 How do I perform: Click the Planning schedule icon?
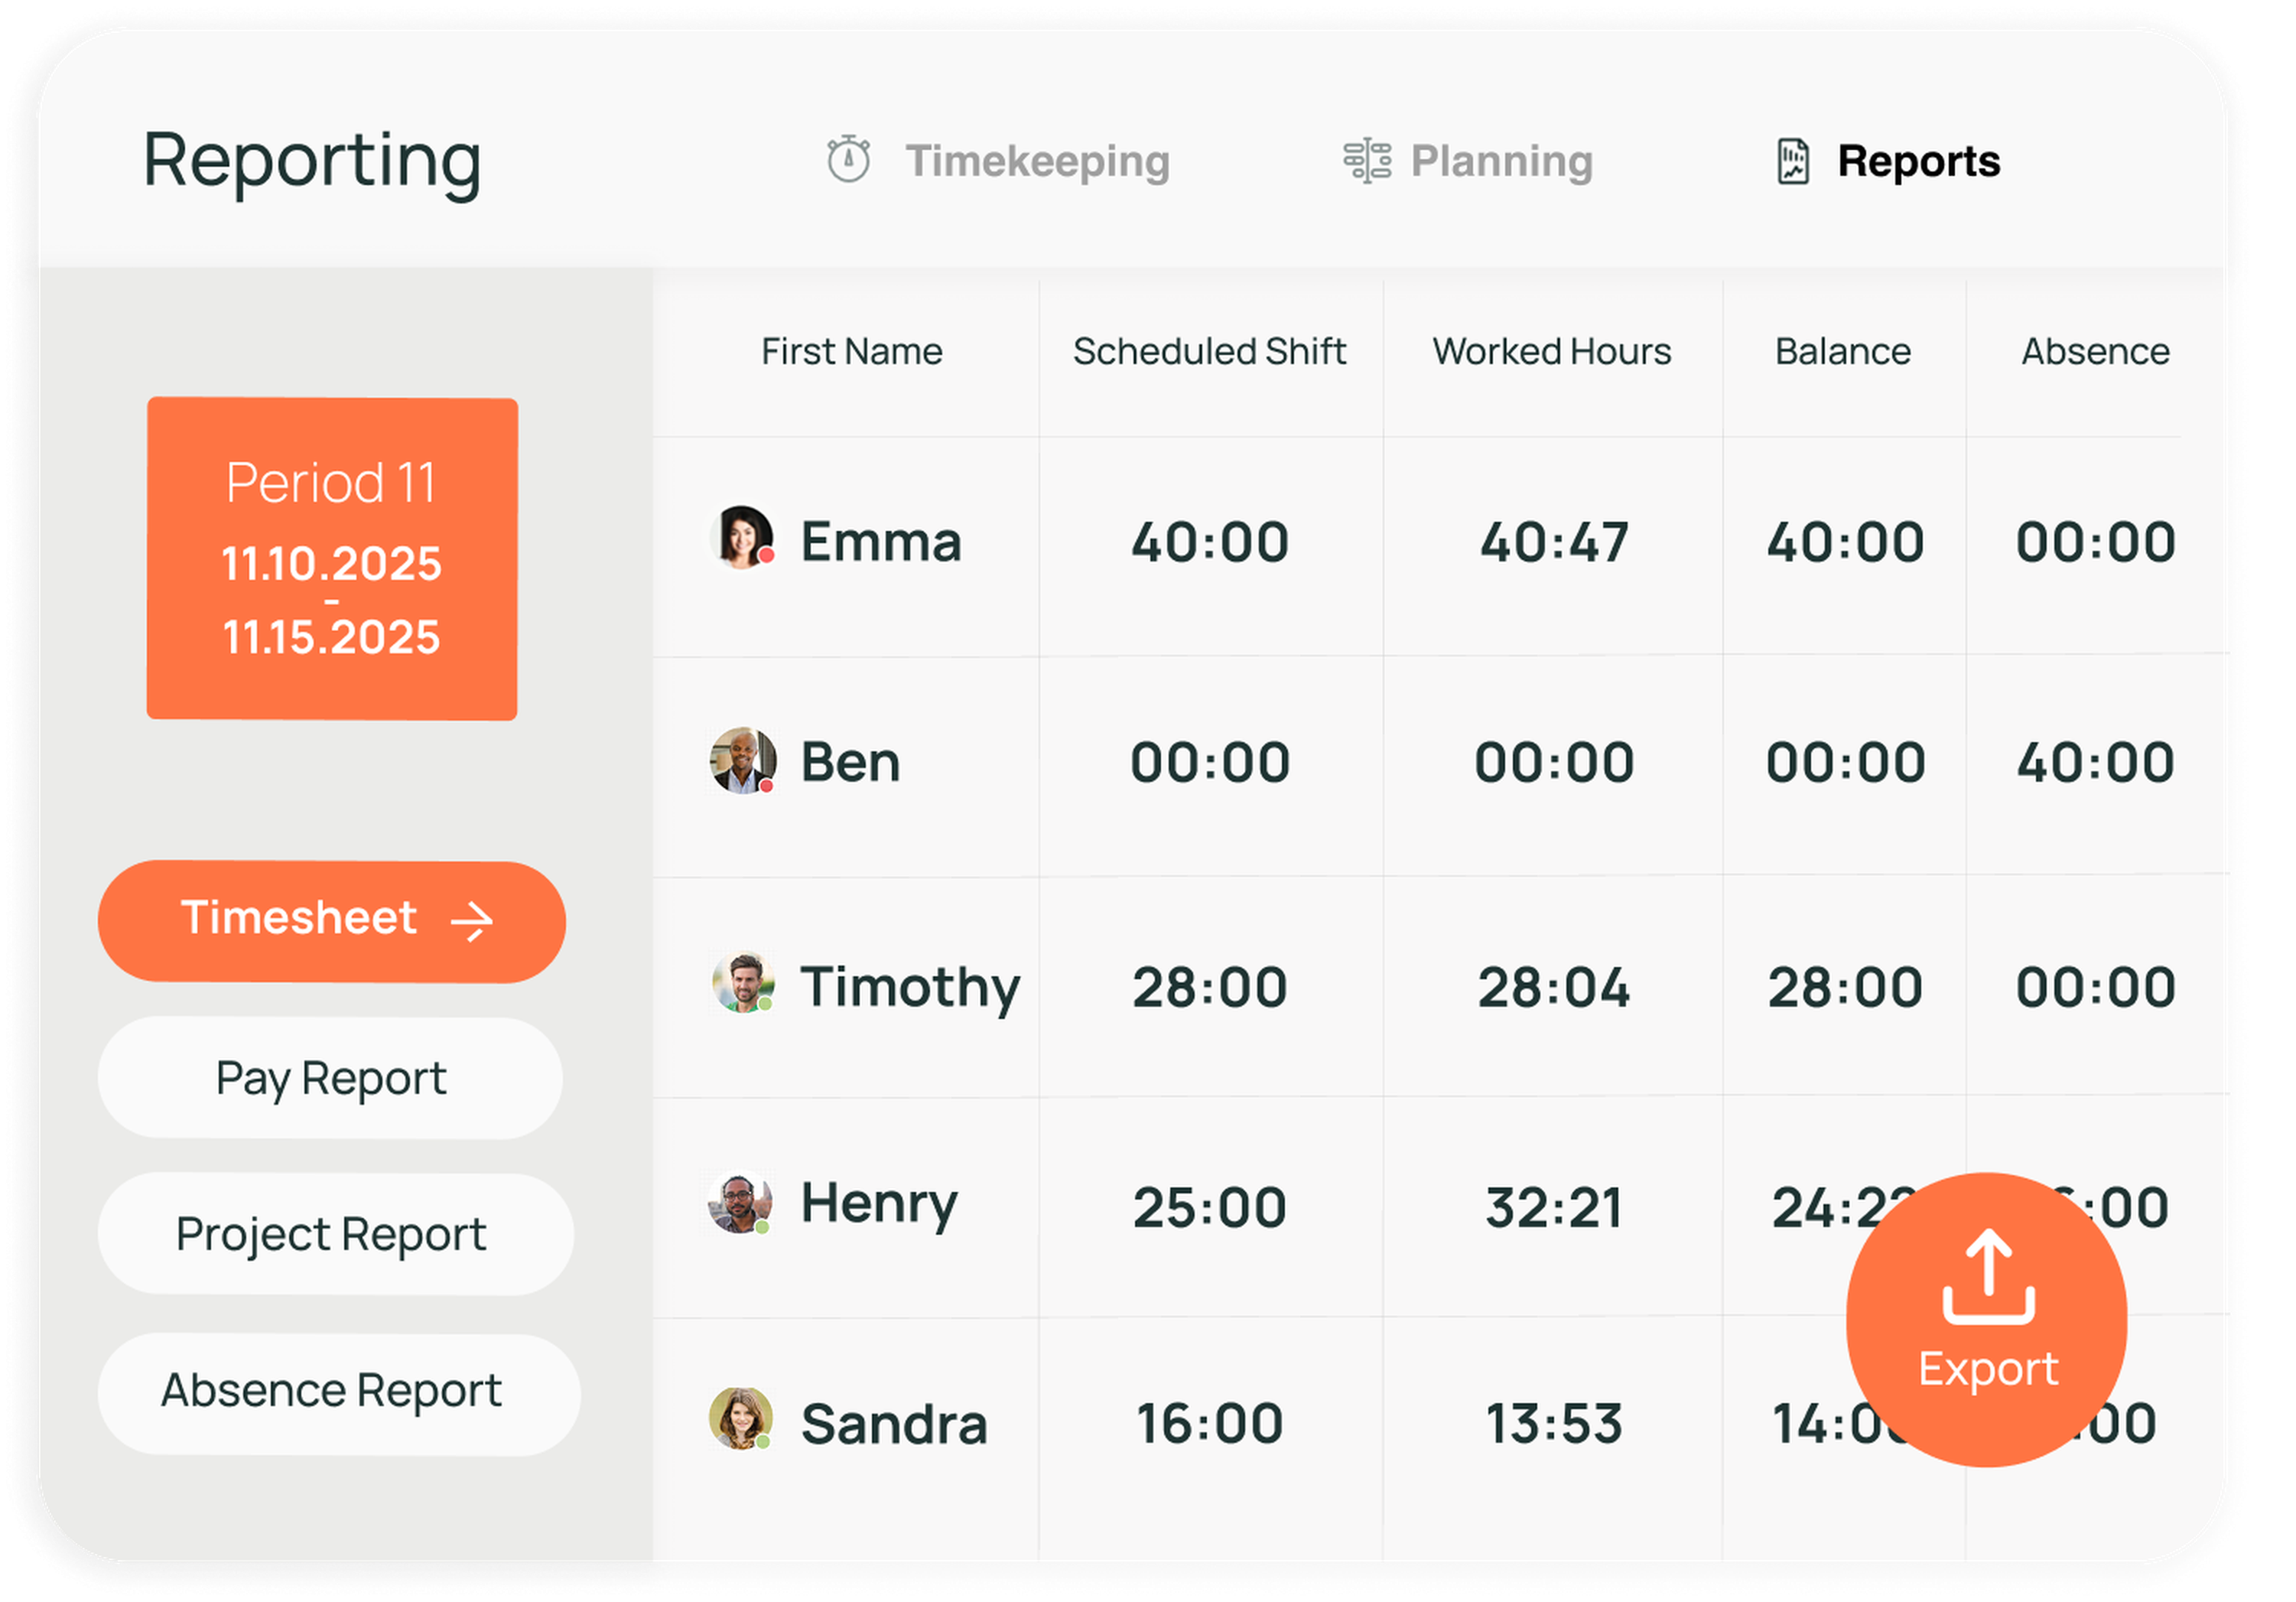click(1366, 161)
